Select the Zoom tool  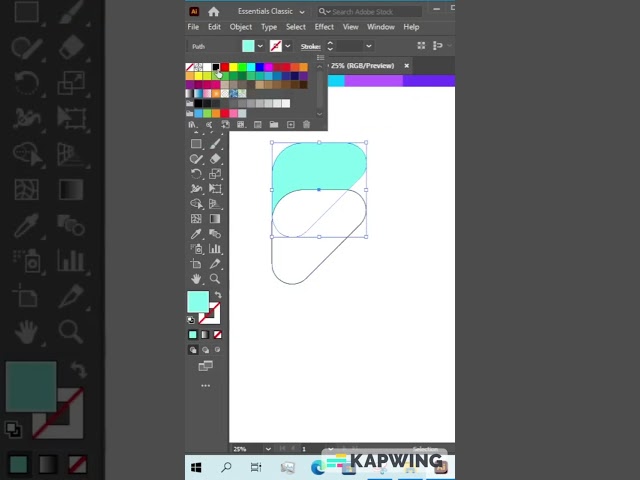pyautogui.click(x=215, y=279)
